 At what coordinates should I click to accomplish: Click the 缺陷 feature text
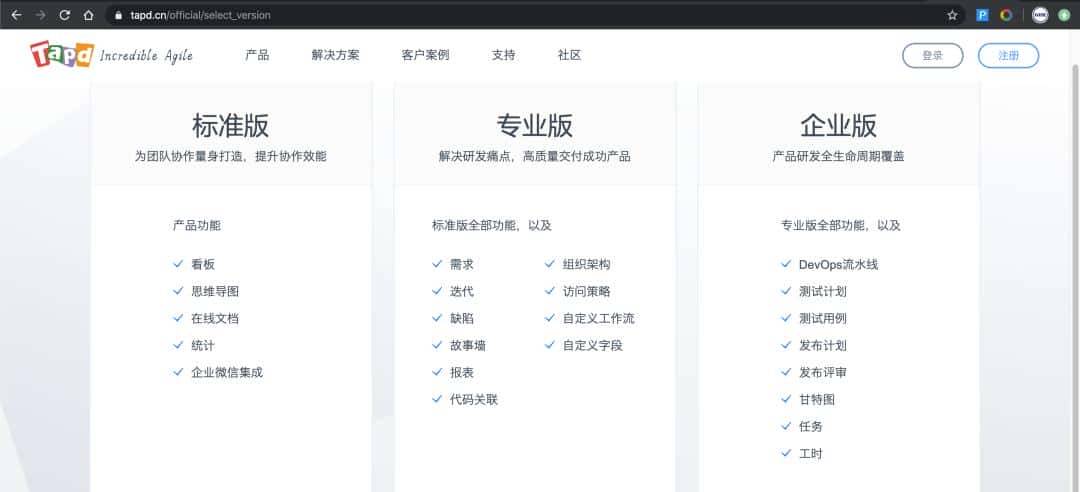pyautogui.click(x=462, y=318)
